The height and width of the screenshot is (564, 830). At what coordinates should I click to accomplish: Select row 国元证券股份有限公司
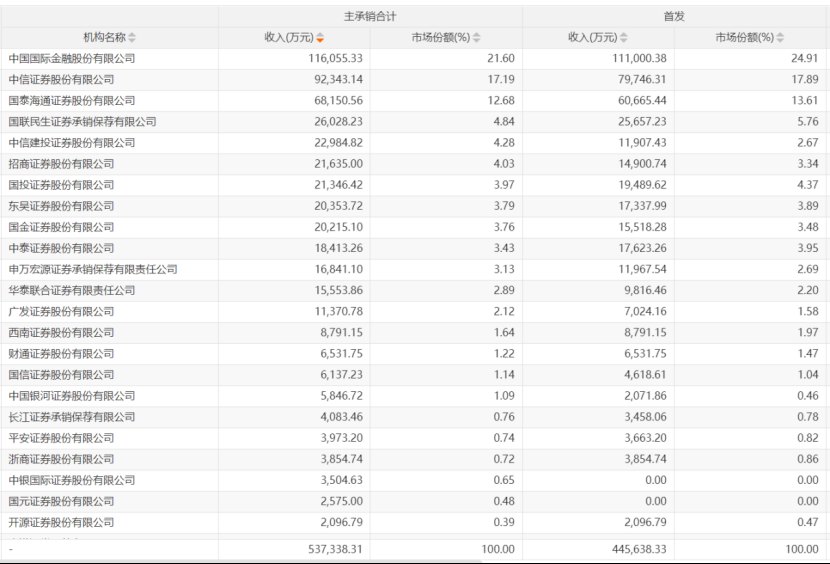point(413,502)
